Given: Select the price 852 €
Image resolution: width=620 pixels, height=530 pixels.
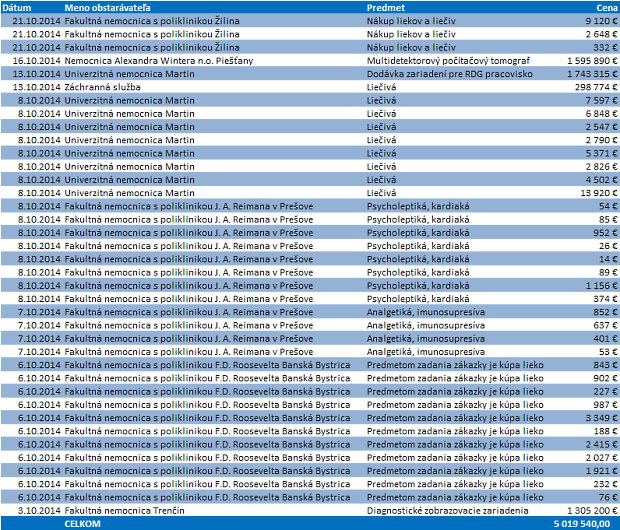Looking at the screenshot, I should pos(605,312).
